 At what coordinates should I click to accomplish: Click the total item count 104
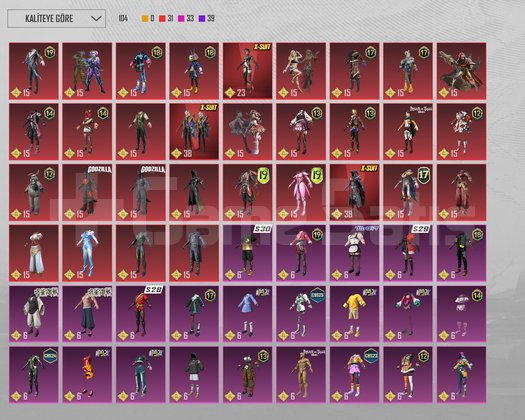(123, 18)
